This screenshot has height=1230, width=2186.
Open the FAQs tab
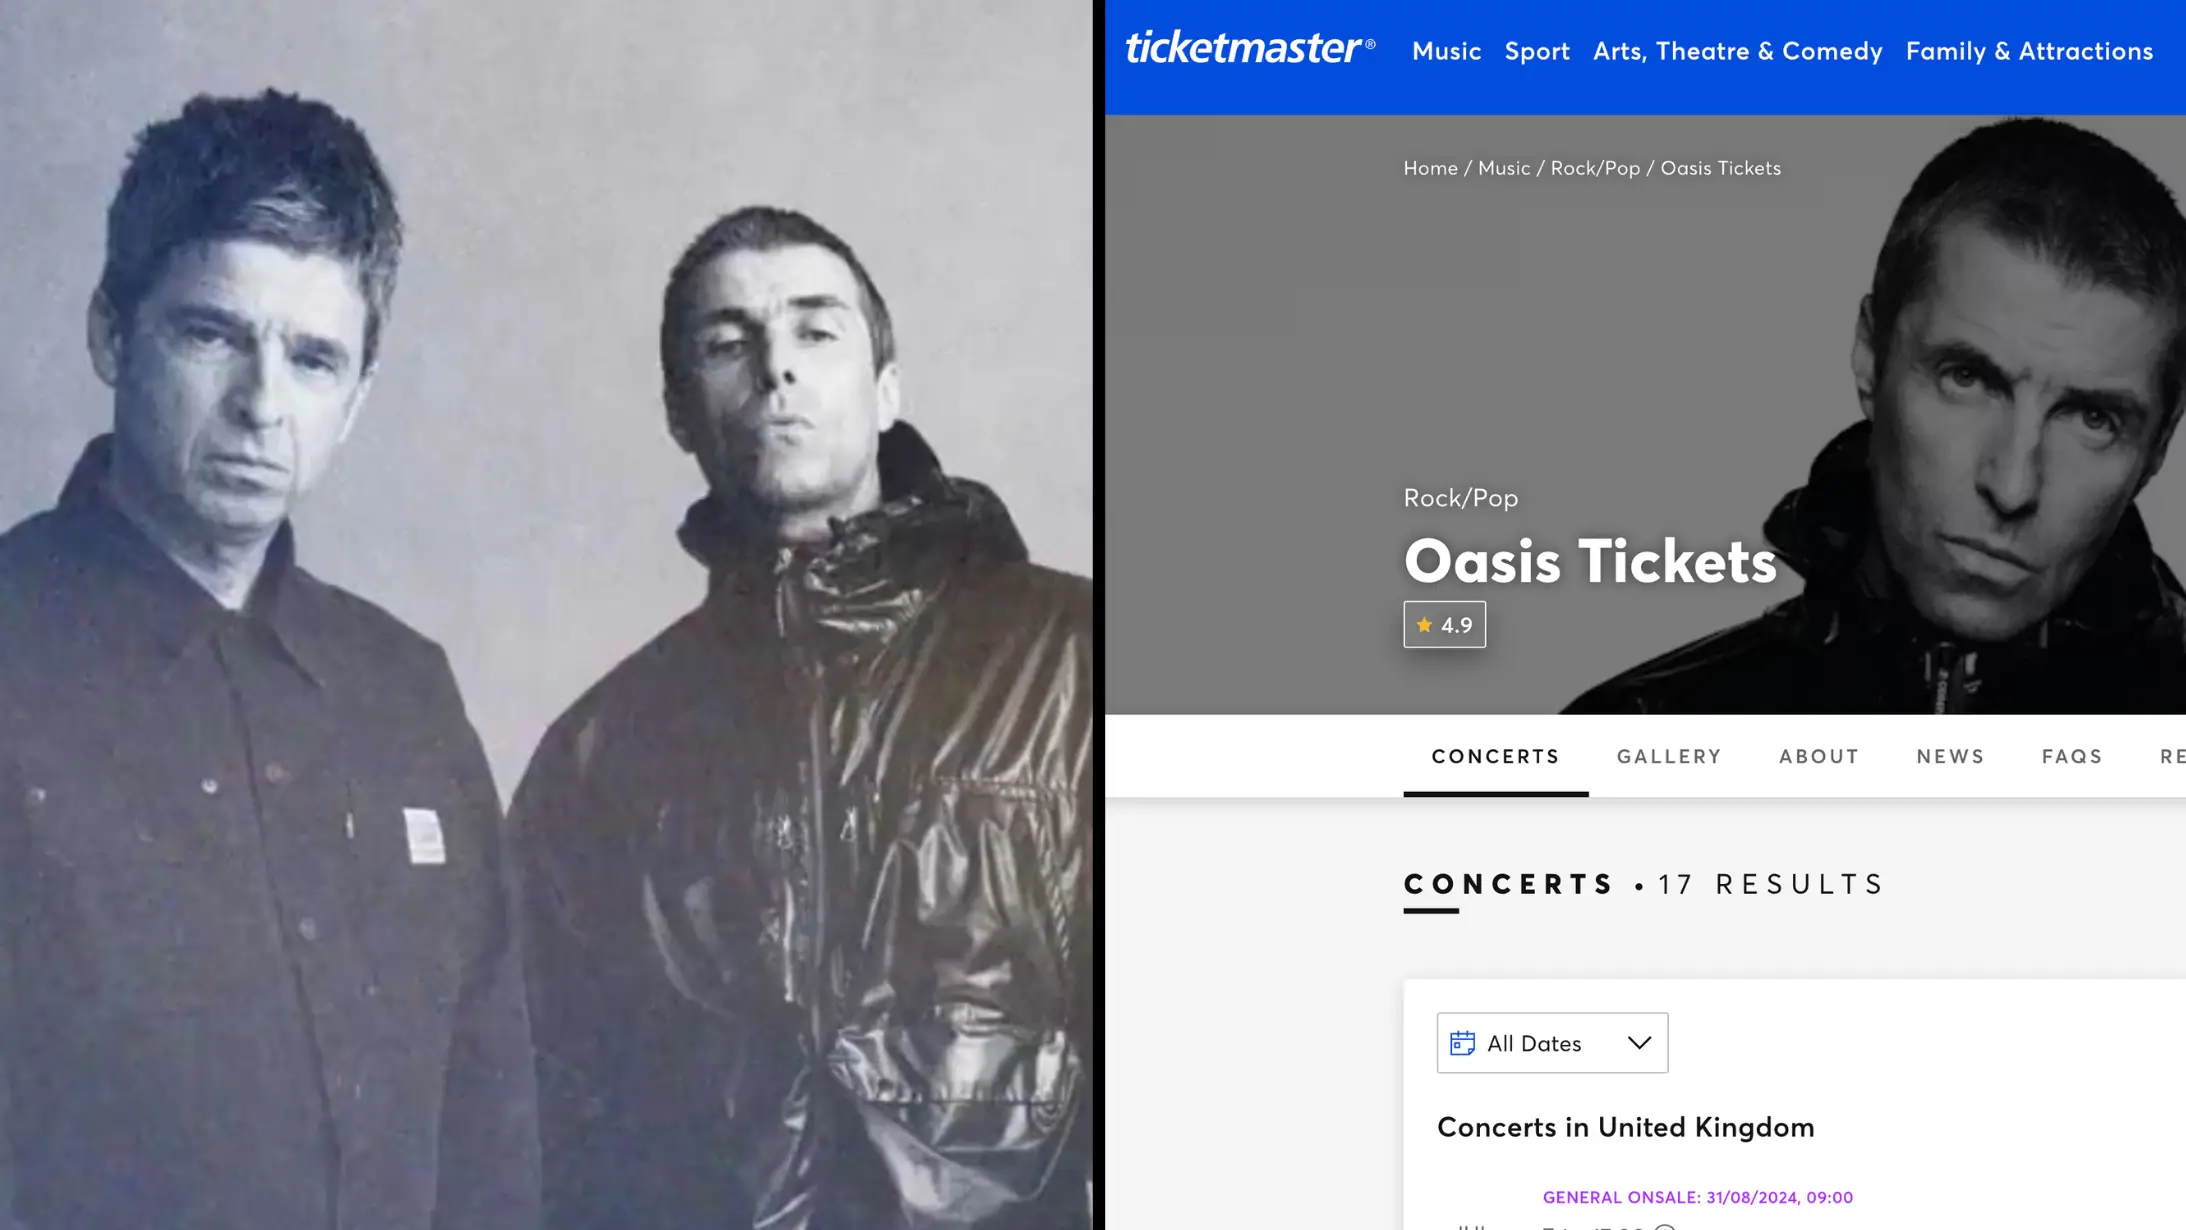click(x=2071, y=757)
